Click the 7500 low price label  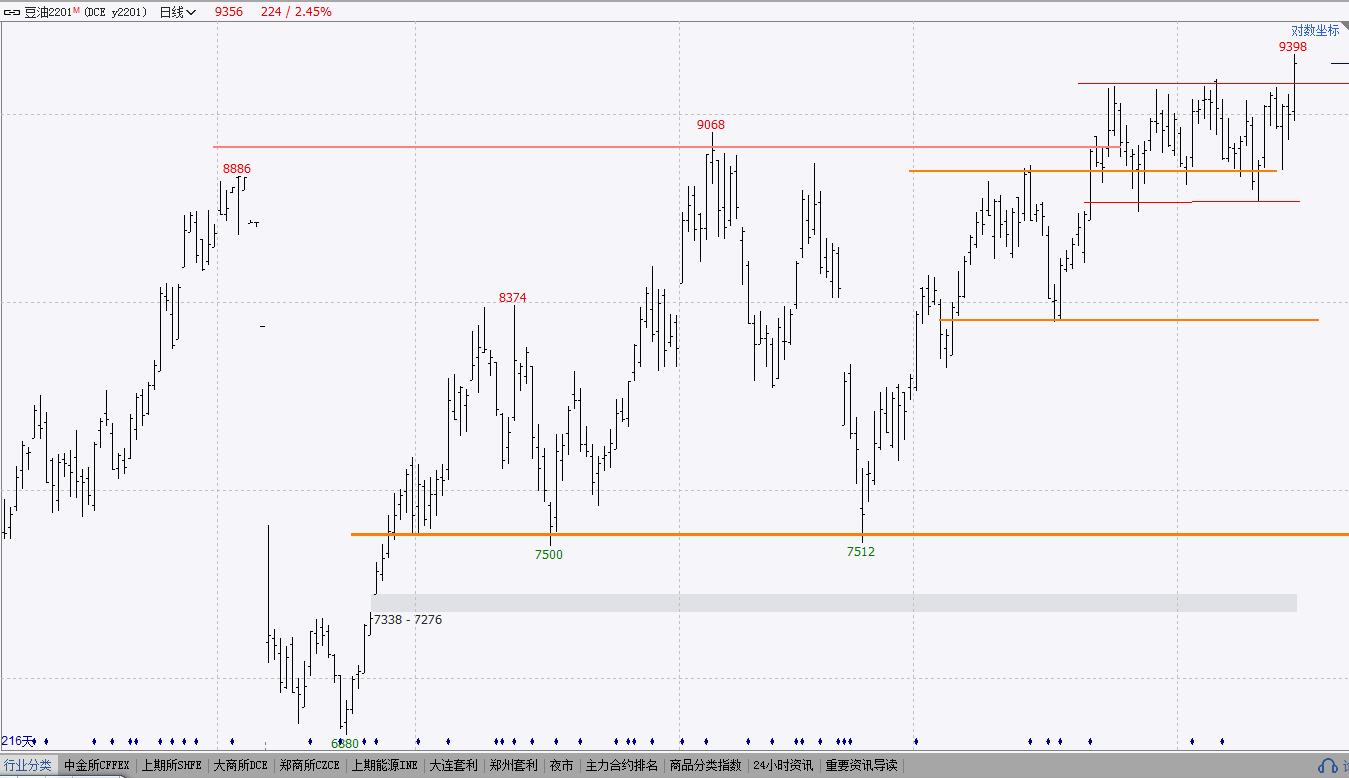point(549,555)
